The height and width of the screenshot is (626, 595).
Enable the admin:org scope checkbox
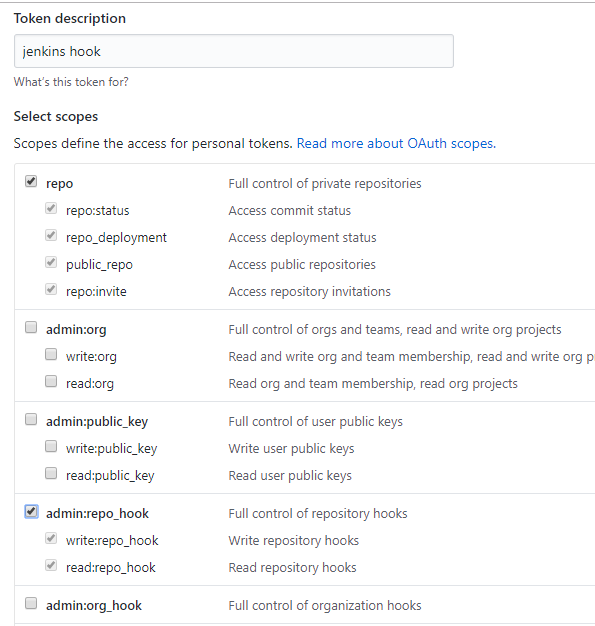[31, 327]
